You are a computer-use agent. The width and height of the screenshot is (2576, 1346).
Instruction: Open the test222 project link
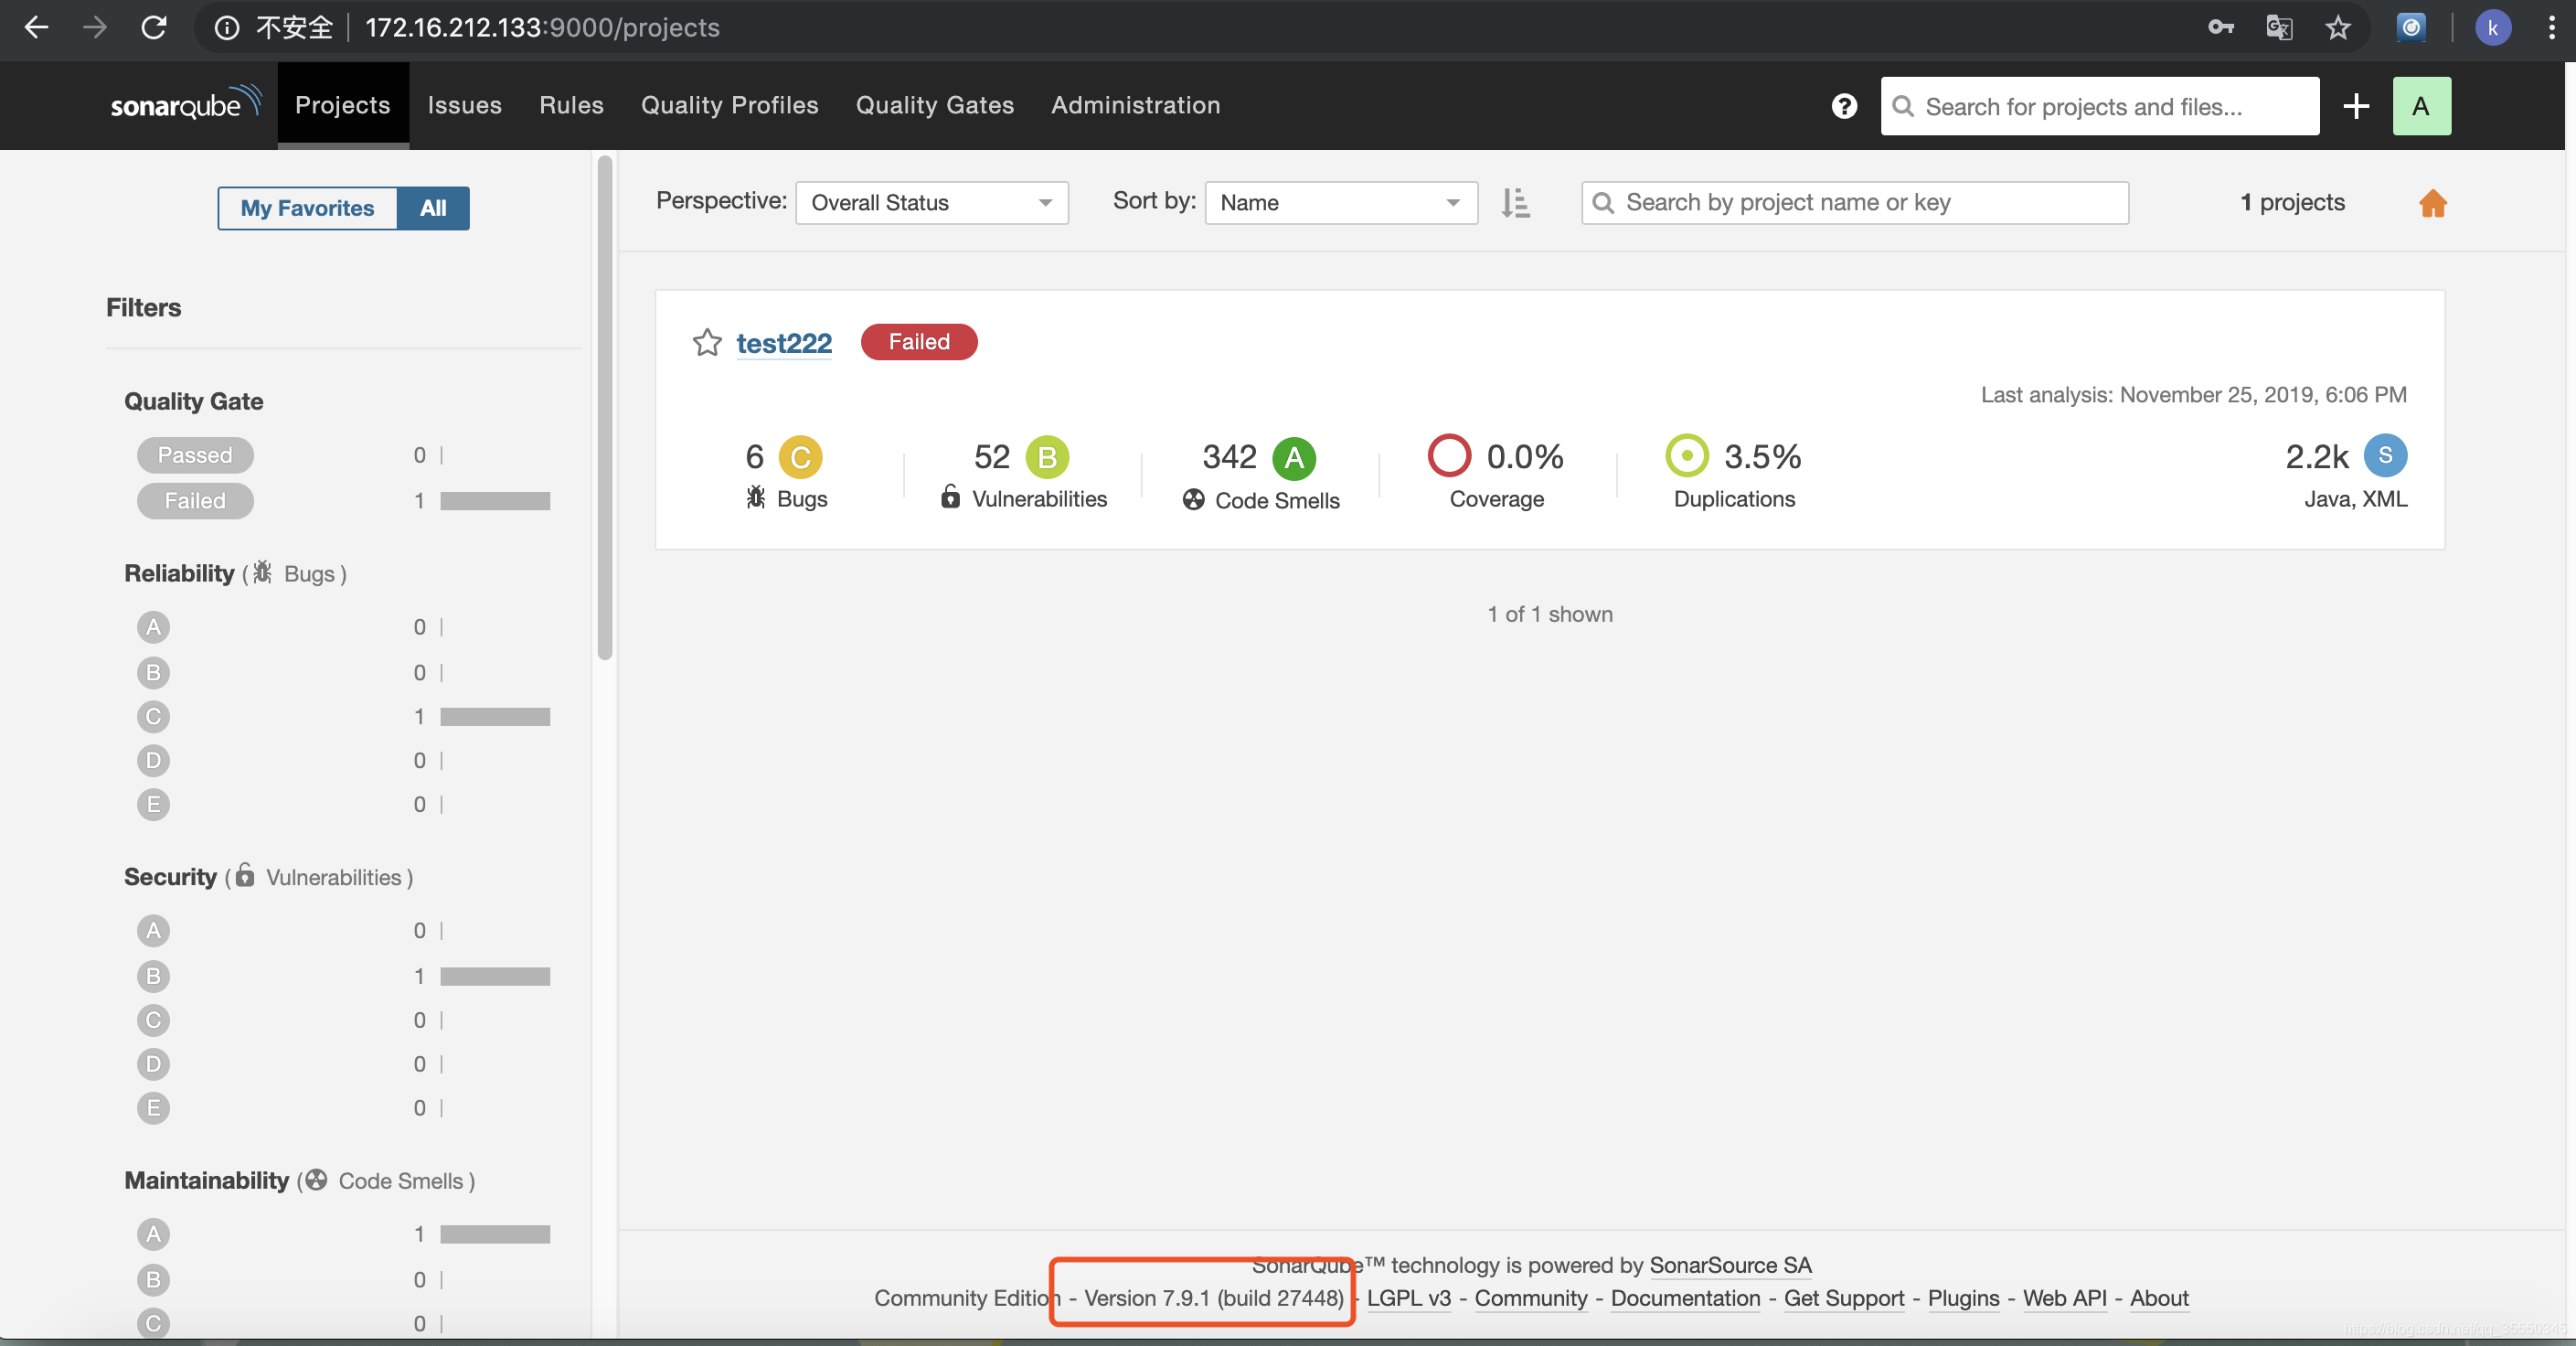pos(784,343)
